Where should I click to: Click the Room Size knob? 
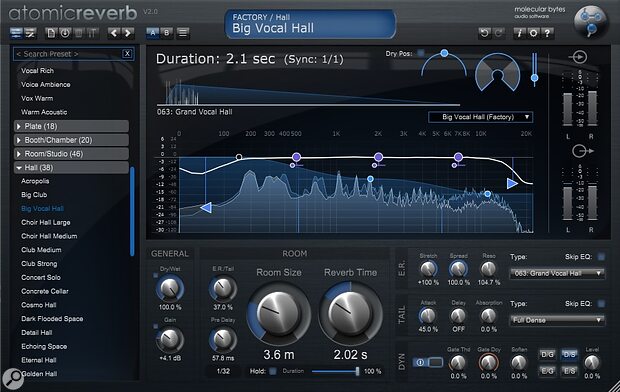(279, 312)
